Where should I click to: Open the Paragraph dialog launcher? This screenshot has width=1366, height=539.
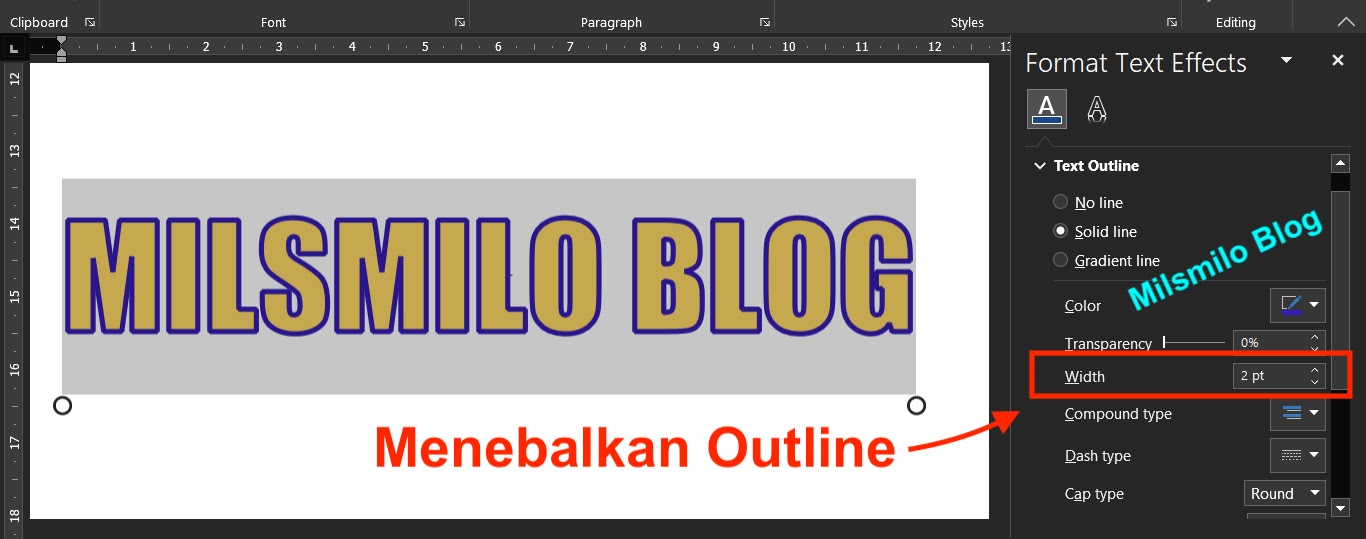coord(764,22)
